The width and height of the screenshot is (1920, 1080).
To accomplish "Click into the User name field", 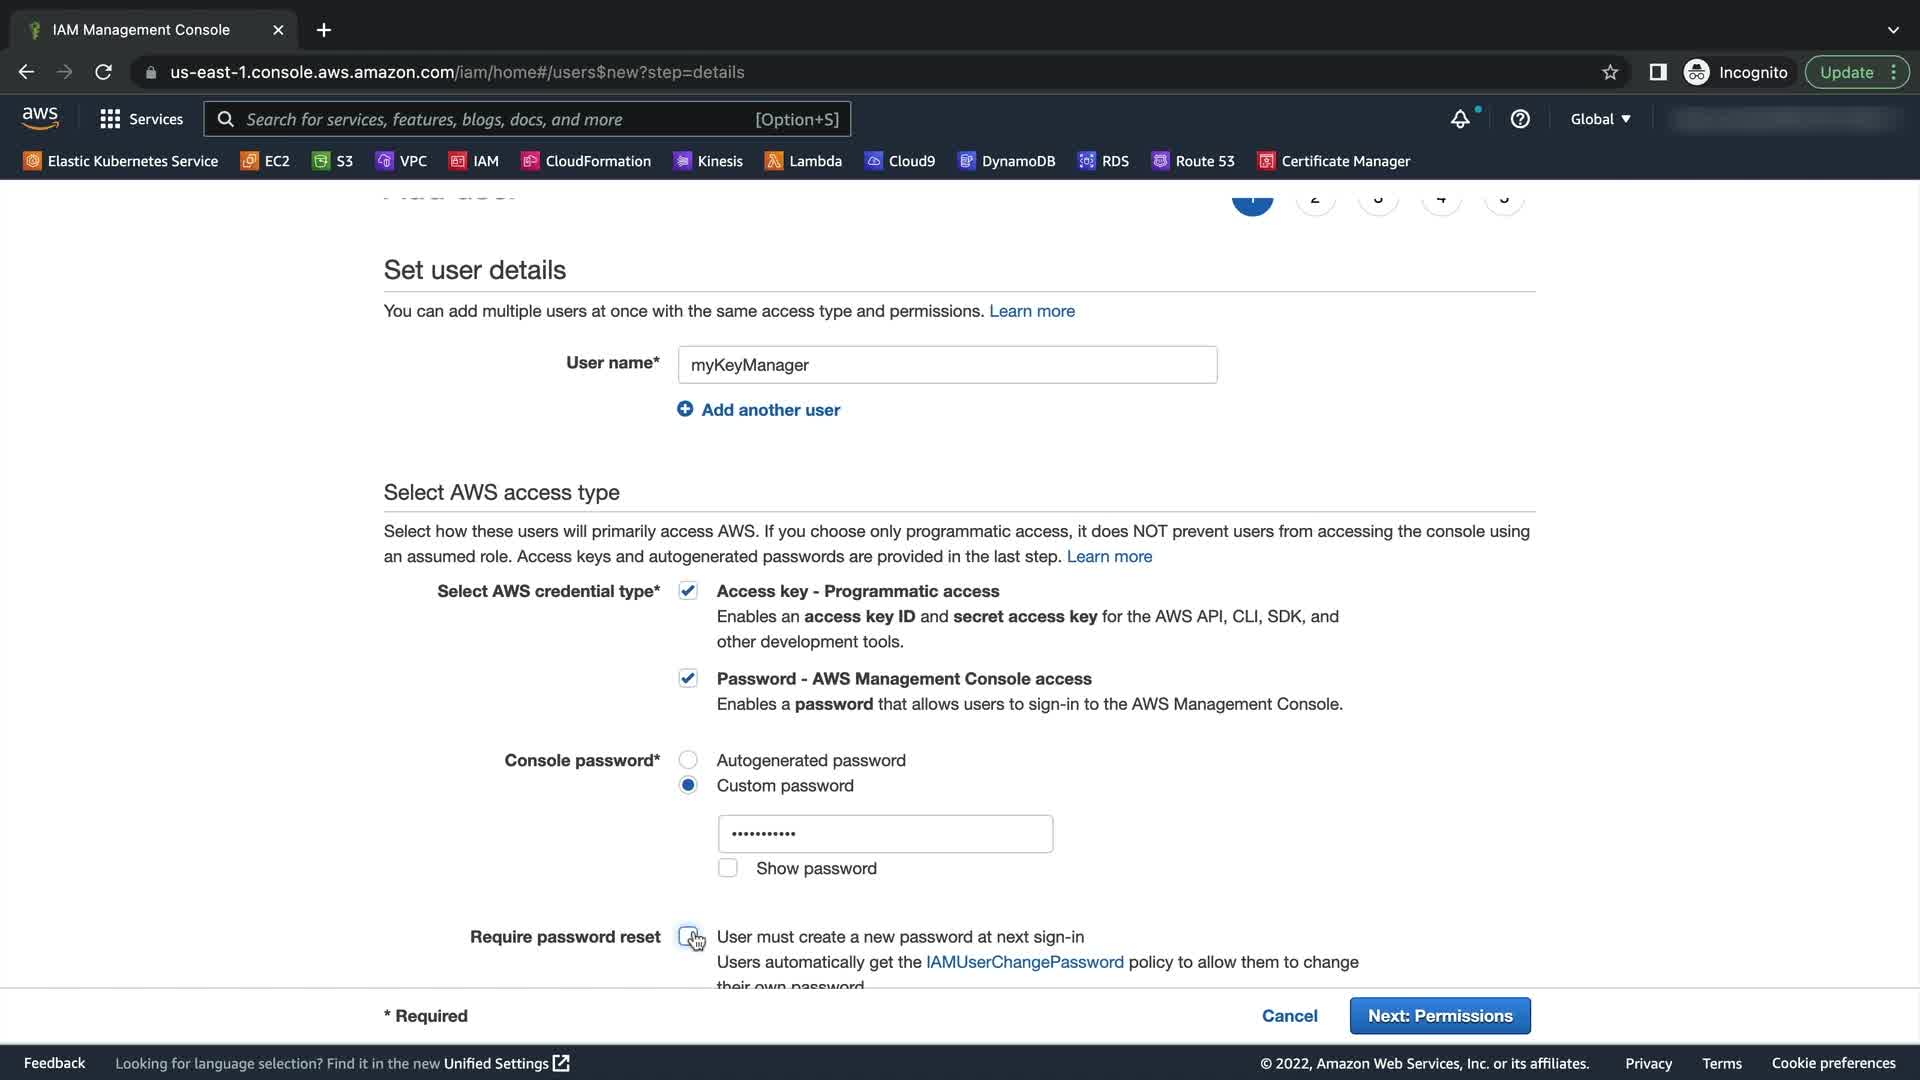I will [947, 365].
